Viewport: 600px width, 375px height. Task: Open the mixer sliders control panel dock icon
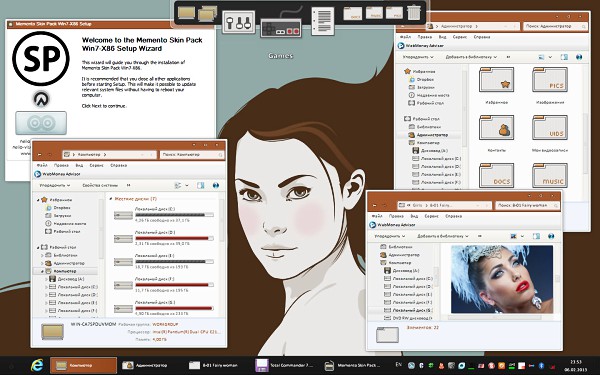pos(238,22)
